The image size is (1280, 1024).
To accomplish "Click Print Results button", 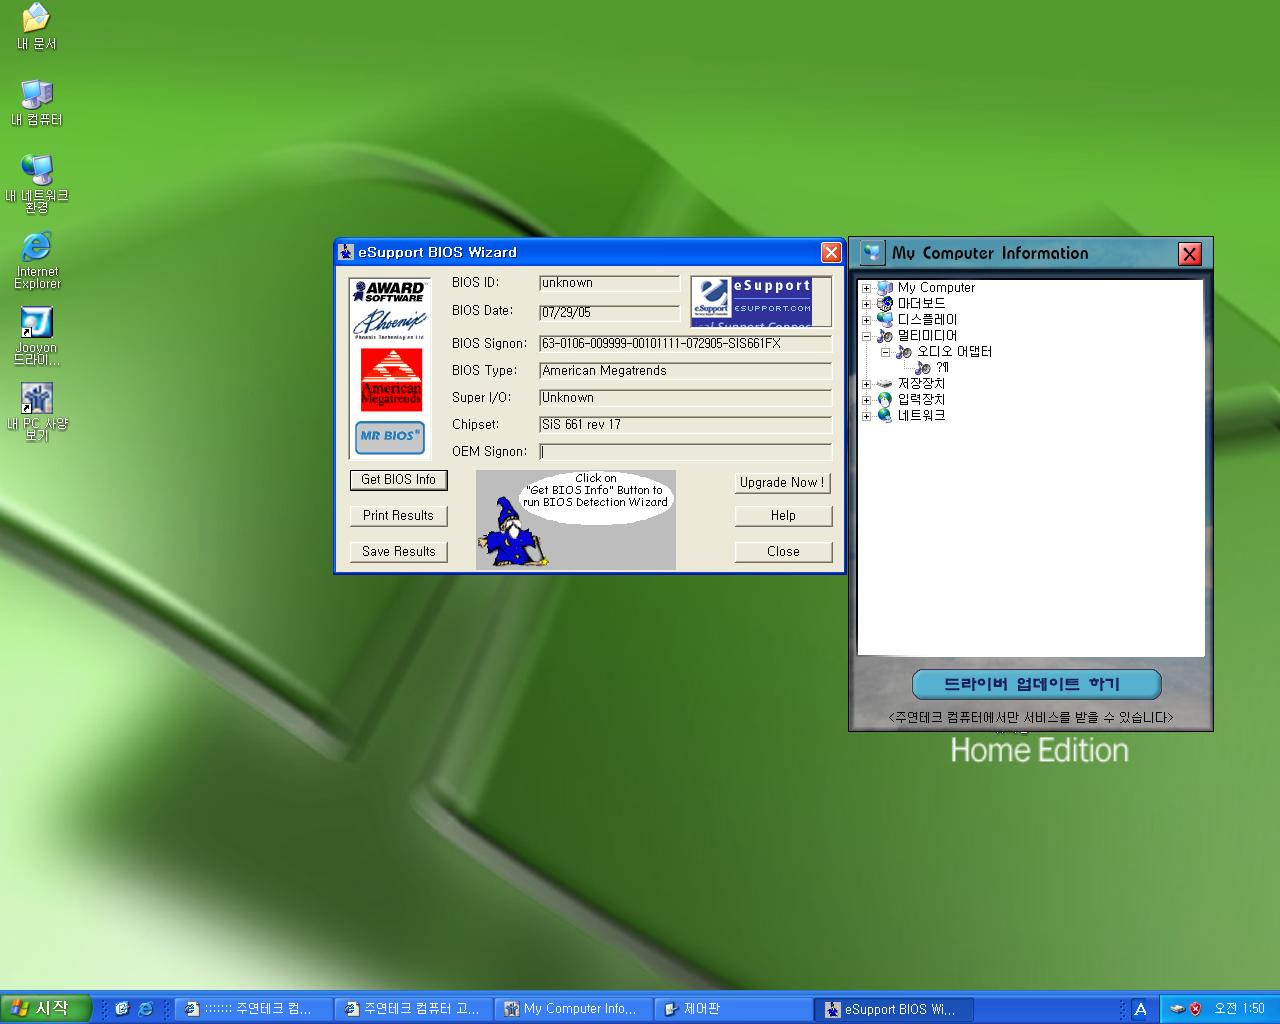I will point(399,516).
